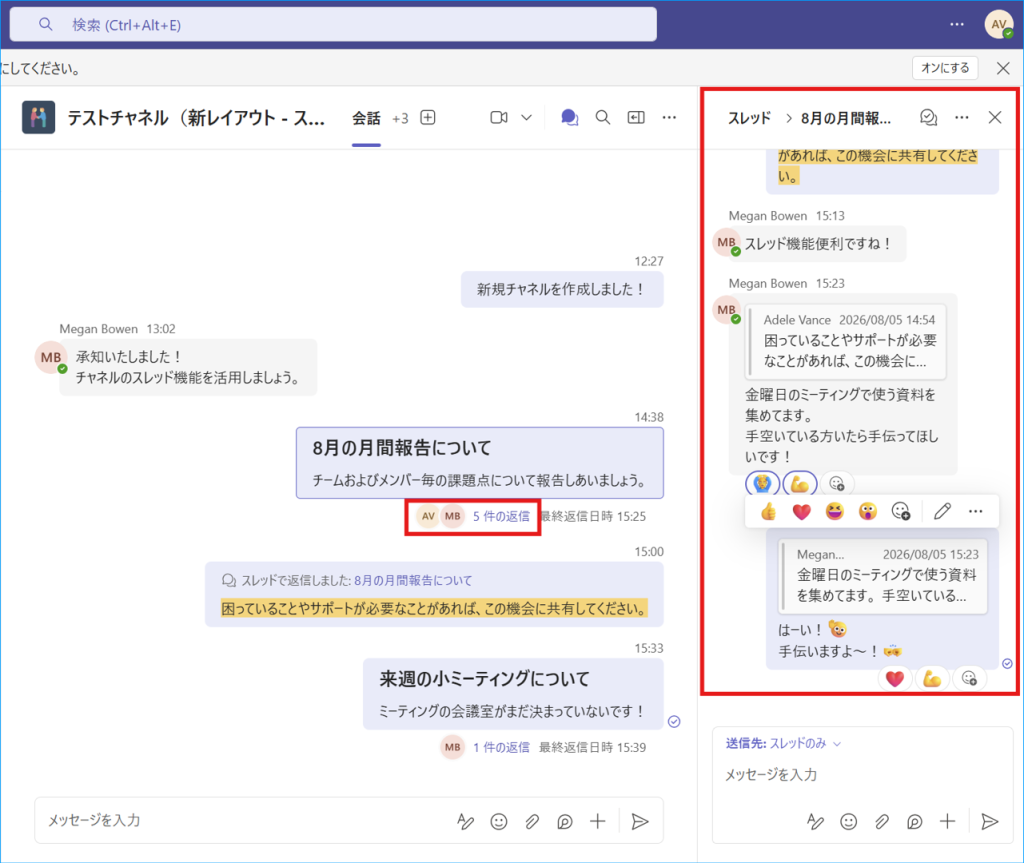Follow the 8月の月間報告について thread link
Screen dimensions: 1024x863
[413, 580]
